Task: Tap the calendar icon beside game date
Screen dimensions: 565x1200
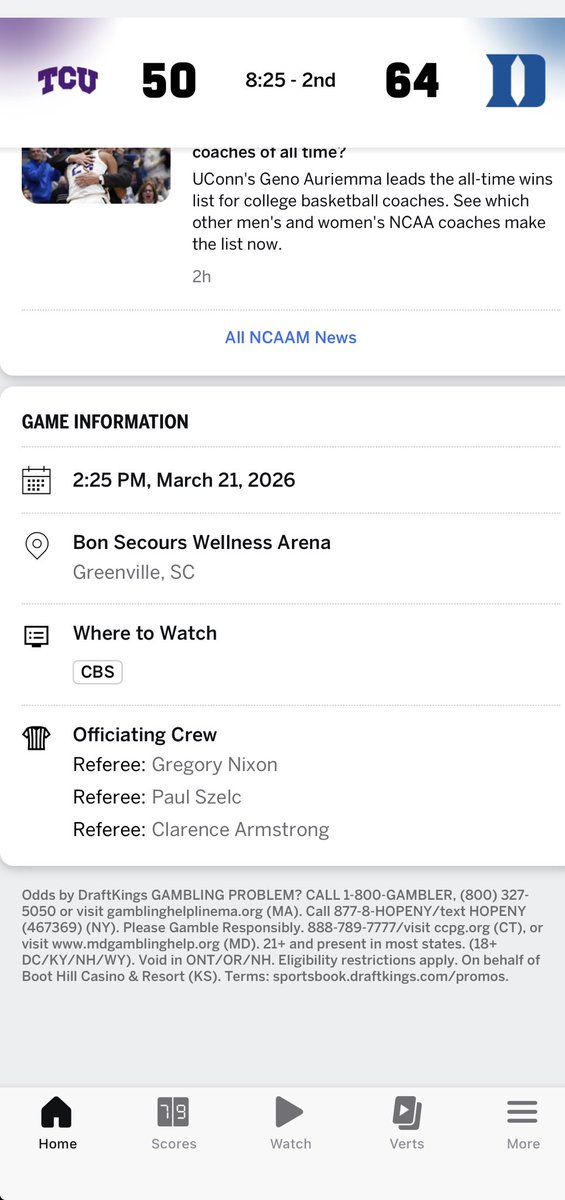Action: (36, 480)
